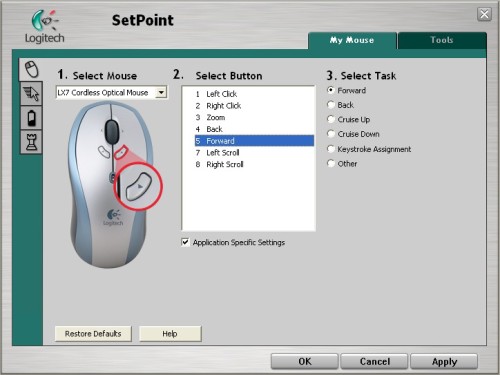This screenshot has height=375, width=500.
Task: Expand the LX7 Cordless Optical Mouse dropdown
Action: tap(161, 92)
